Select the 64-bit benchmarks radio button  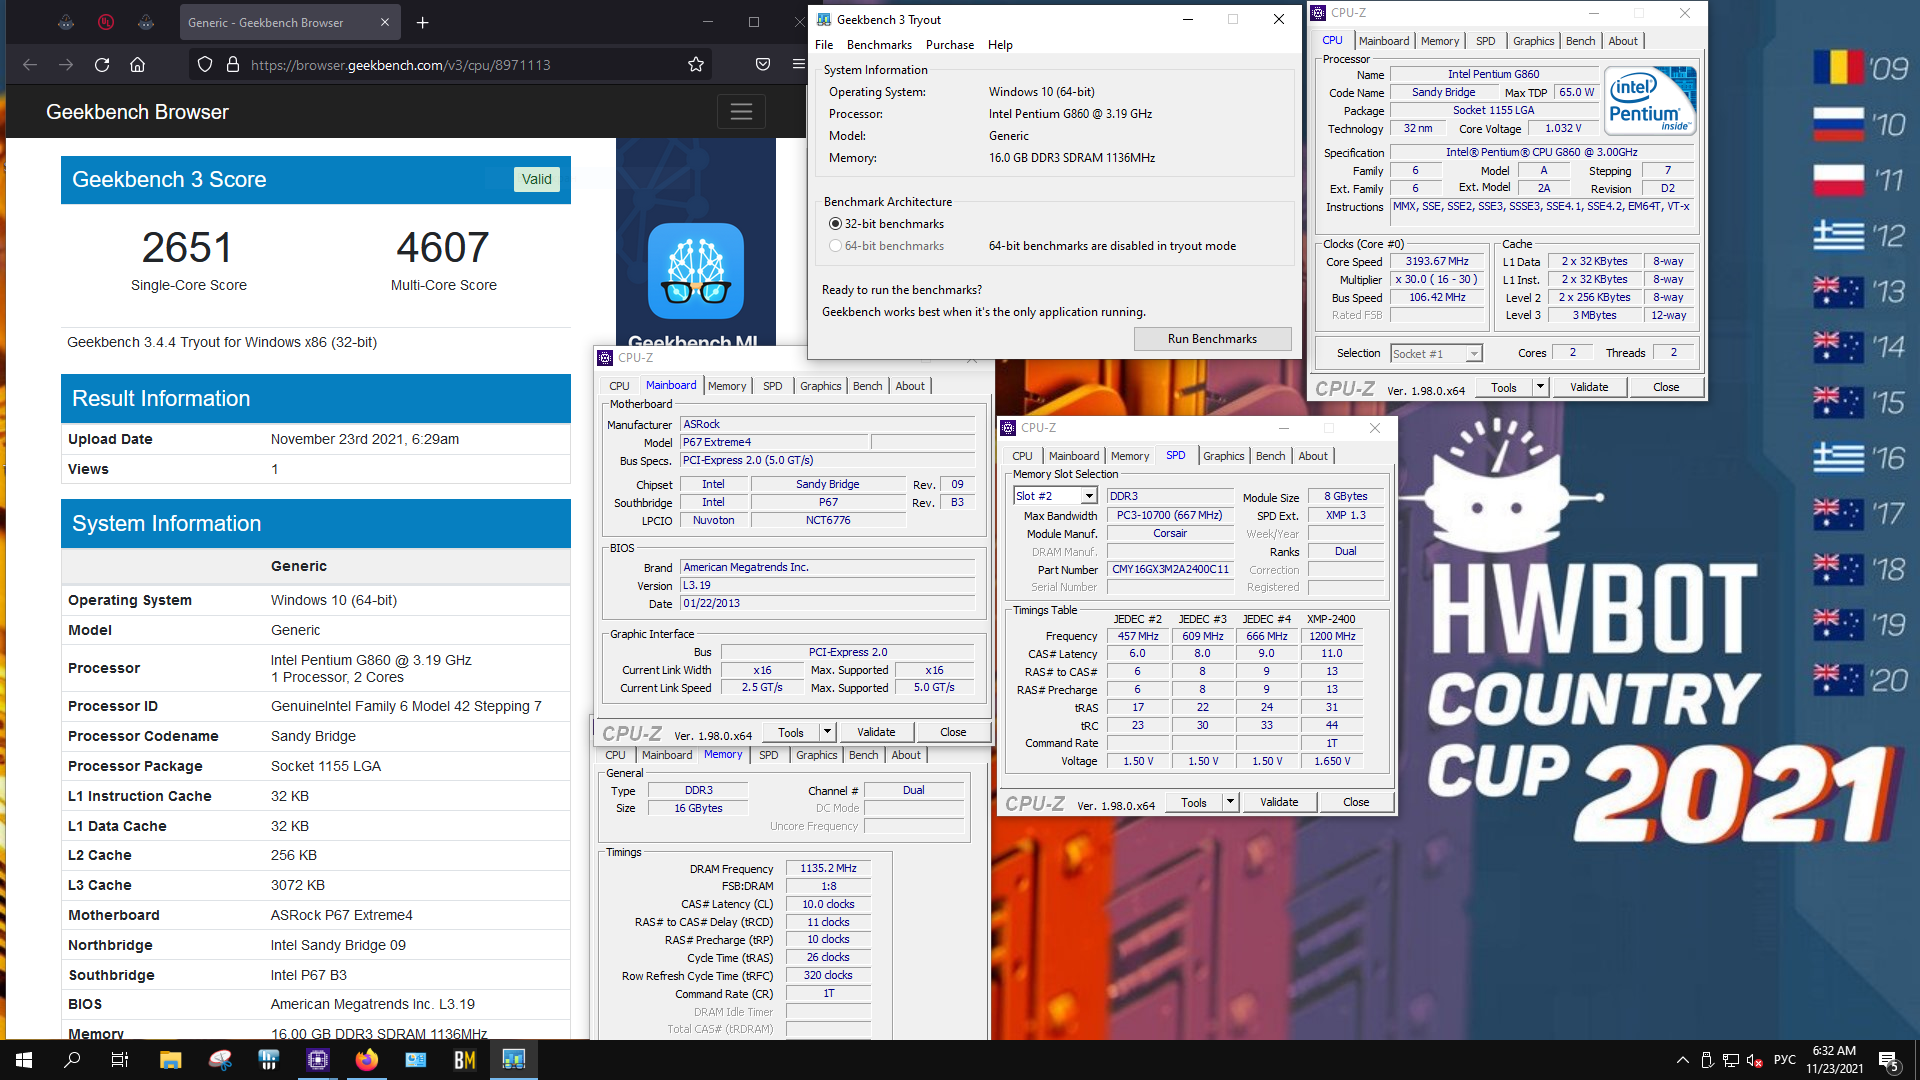point(835,246)
